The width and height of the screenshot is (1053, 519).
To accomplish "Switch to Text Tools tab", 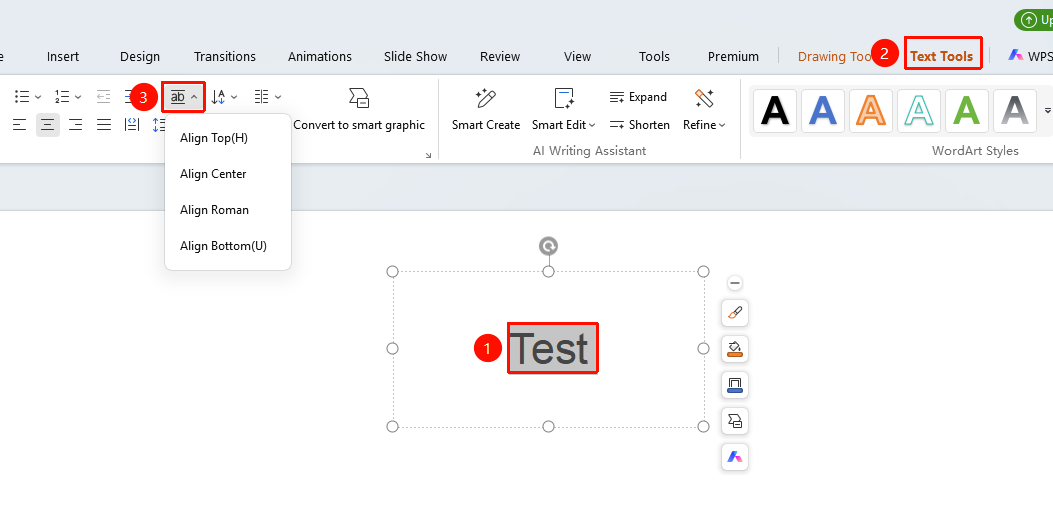I will (942, 56).
